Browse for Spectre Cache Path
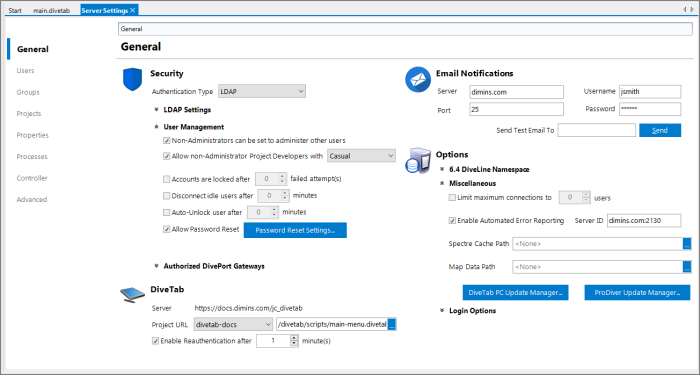Image resolution: width=700 pixels, height=375 pixels. [x=687, y=244]
